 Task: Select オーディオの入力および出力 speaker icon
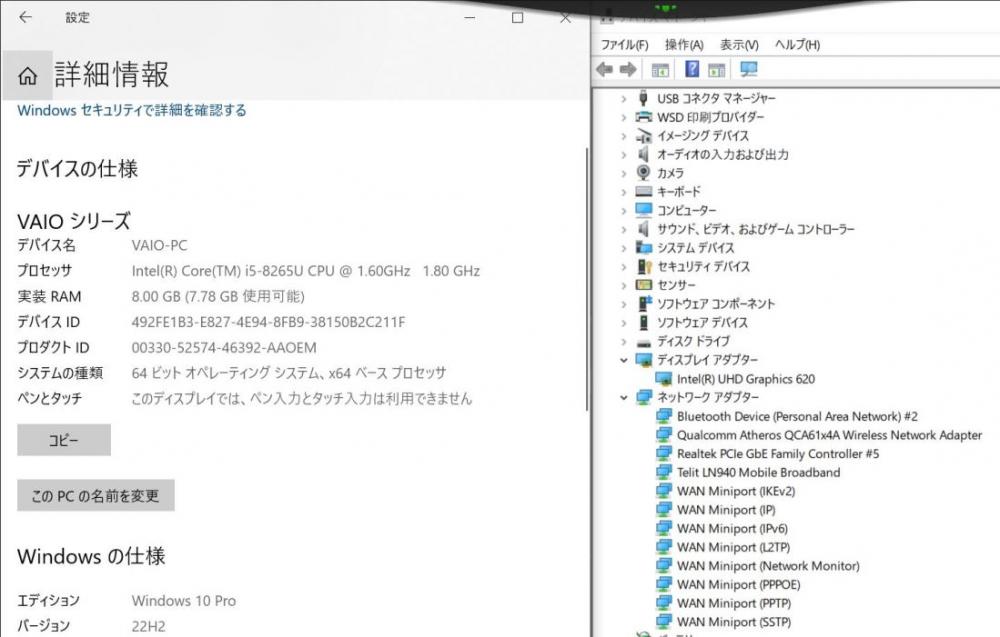(x=643, y=154)
